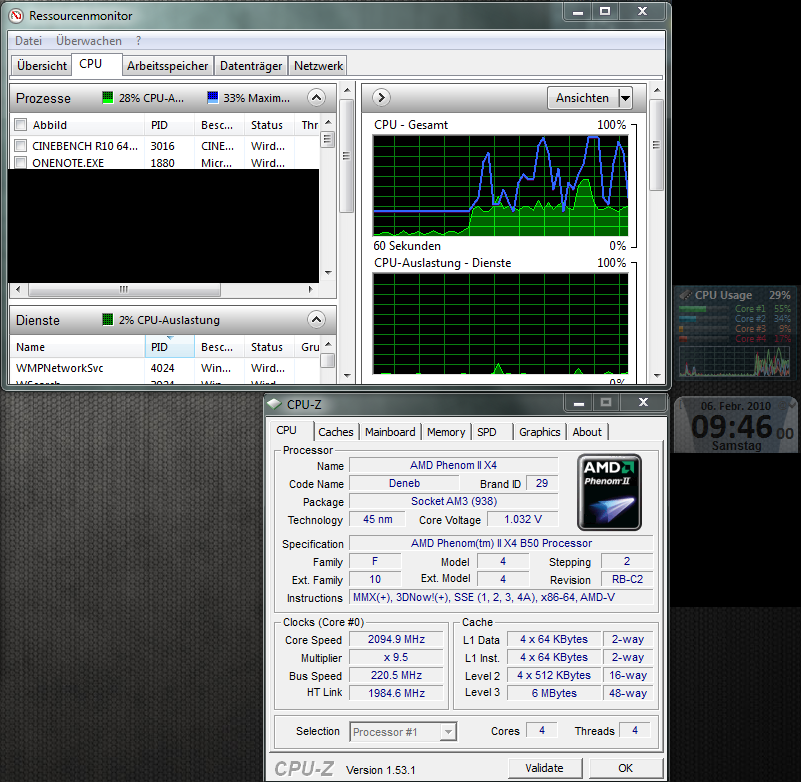Open the Datei menu
The width and height of the screenshot is (801, 782).
point(28,41)
